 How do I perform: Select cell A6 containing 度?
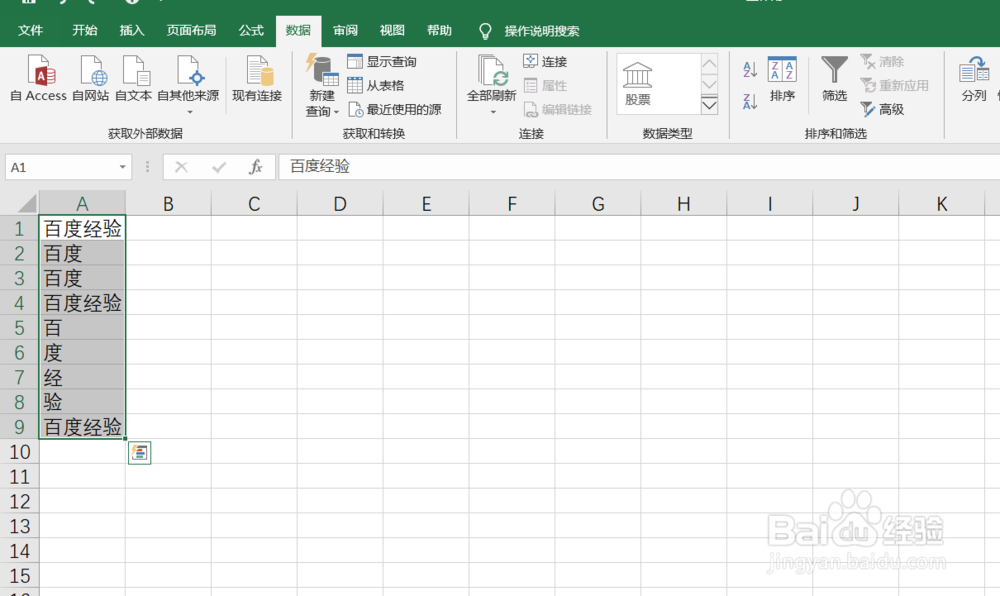pyautogui.click(x=82, y=353)
